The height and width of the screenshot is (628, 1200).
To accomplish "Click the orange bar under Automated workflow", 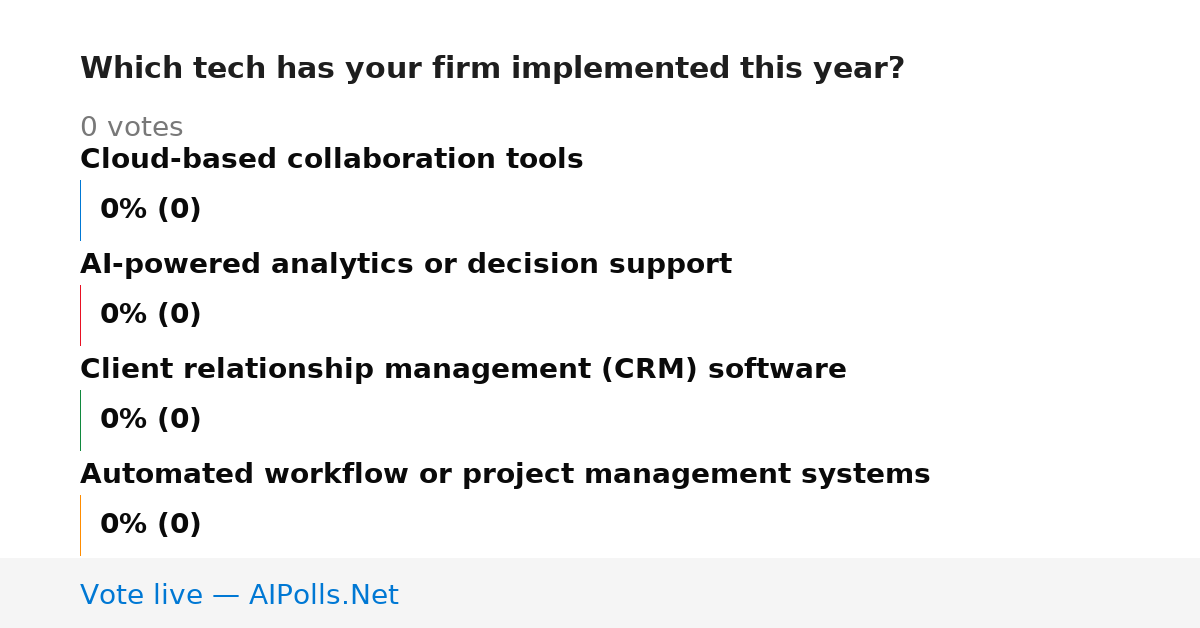I will 81,525.
